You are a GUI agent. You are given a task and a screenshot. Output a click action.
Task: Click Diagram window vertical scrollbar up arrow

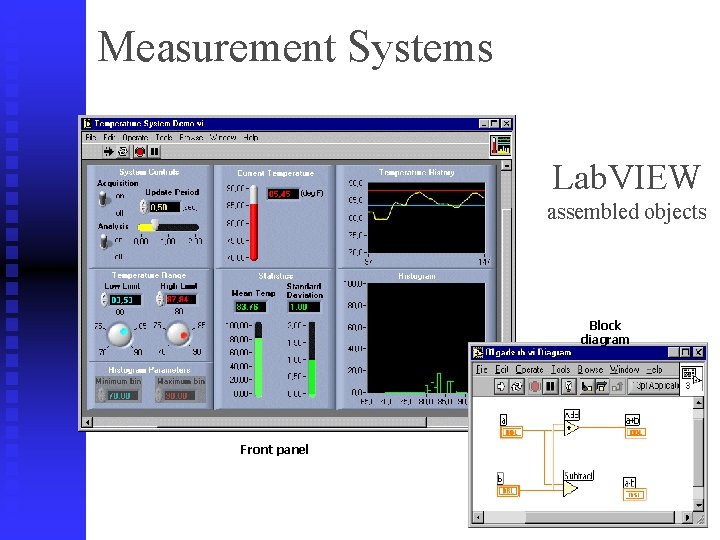(x=698, y=403)
